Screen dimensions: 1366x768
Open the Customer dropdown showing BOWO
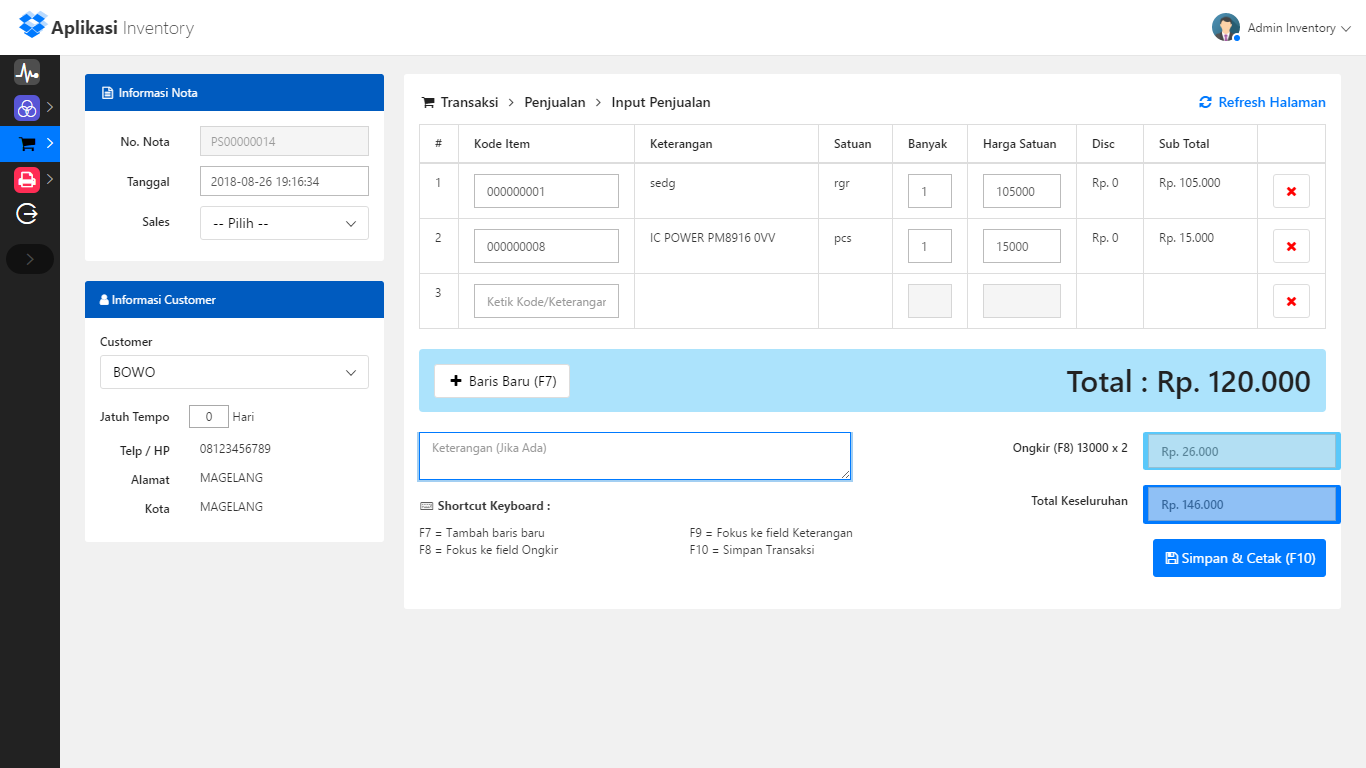[x=234, y=372]
